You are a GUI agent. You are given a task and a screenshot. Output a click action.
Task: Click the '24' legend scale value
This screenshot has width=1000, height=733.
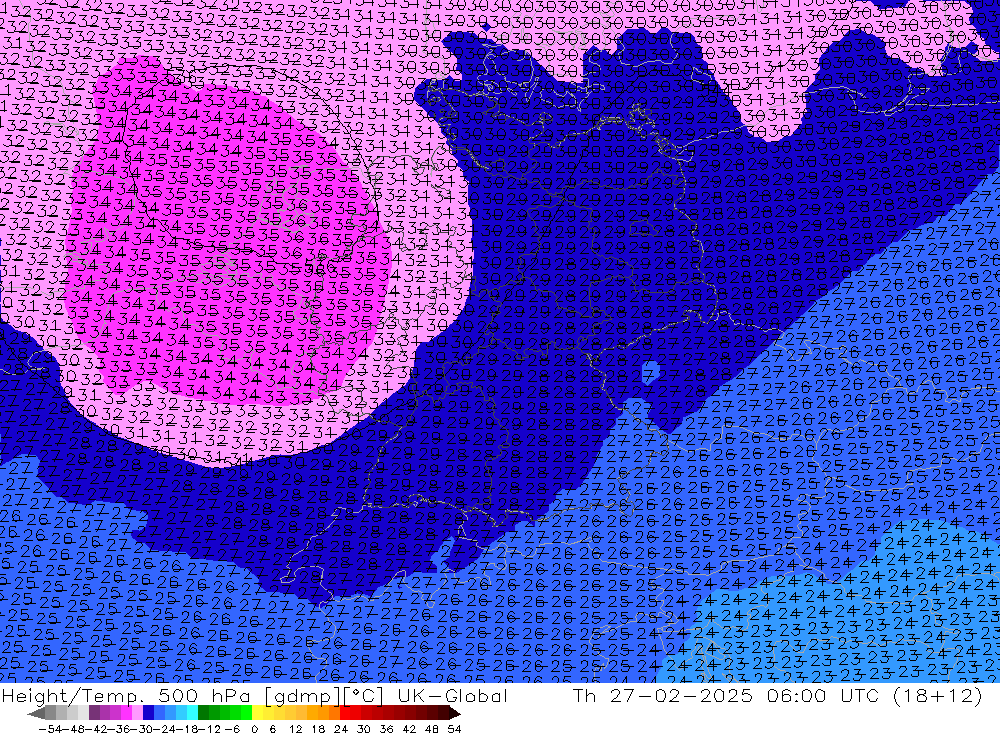[341, 729]
